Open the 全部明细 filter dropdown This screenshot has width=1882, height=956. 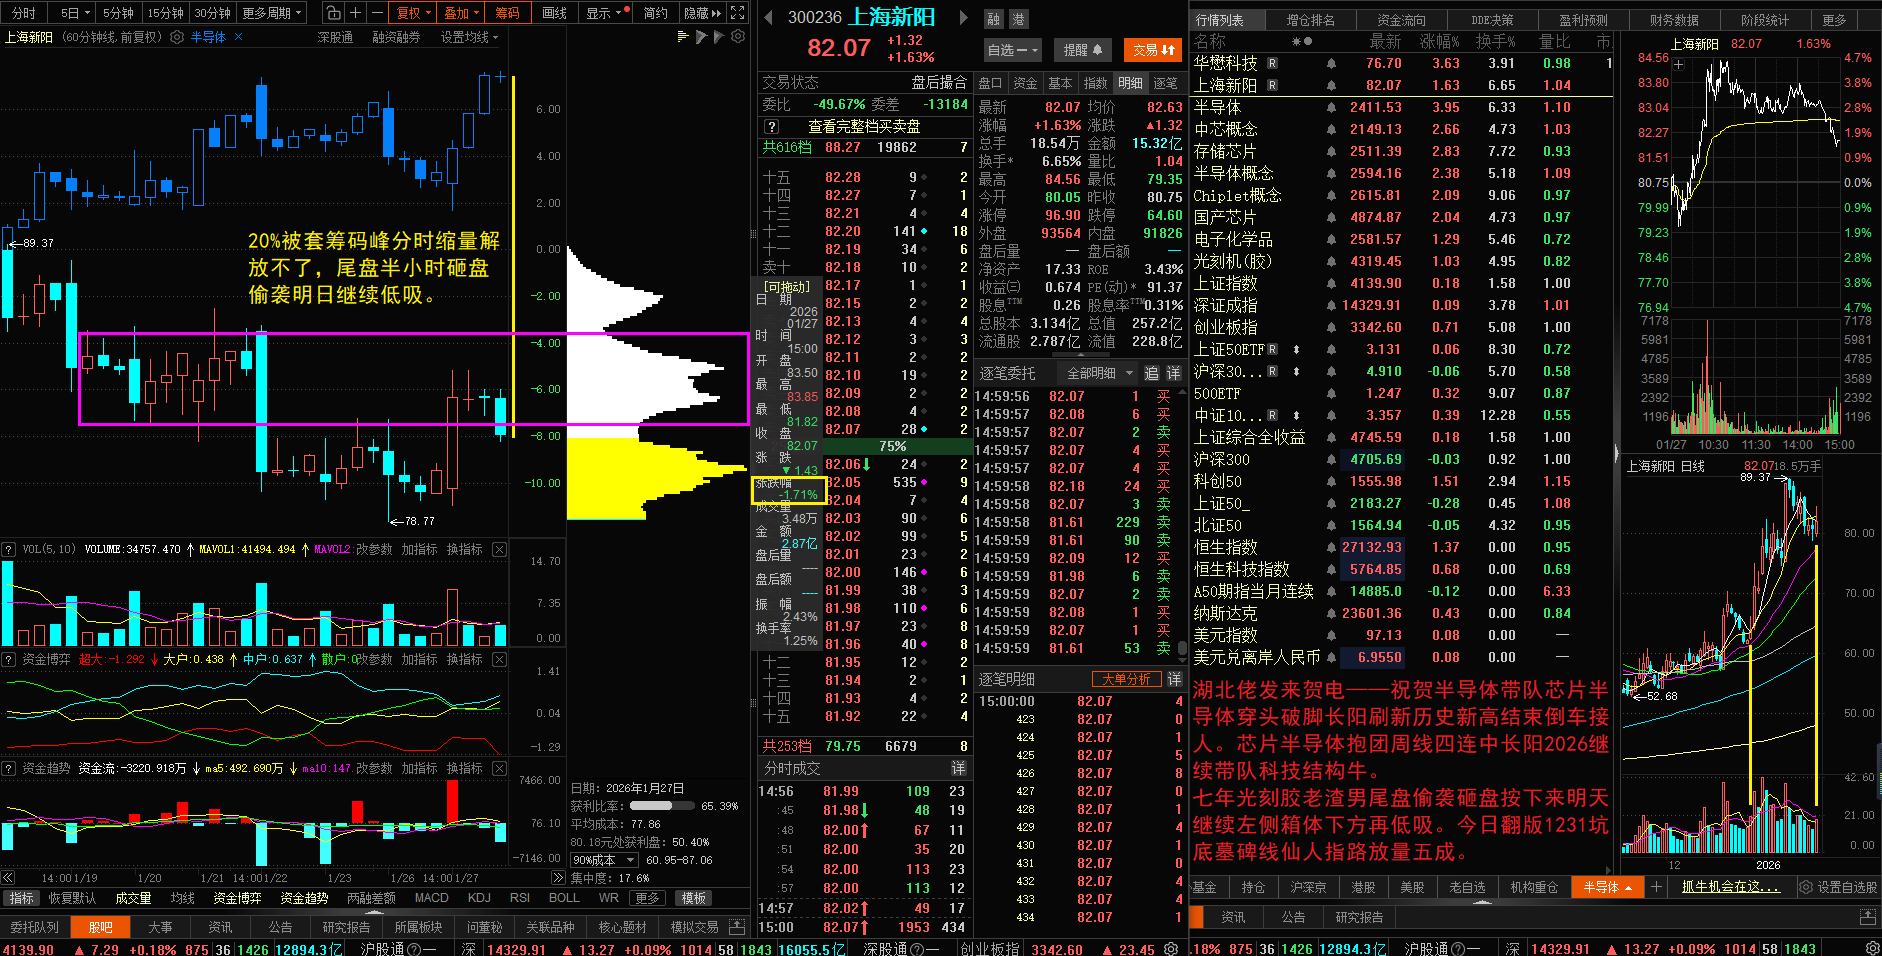pyautogui.click(x=1099, y=373)
